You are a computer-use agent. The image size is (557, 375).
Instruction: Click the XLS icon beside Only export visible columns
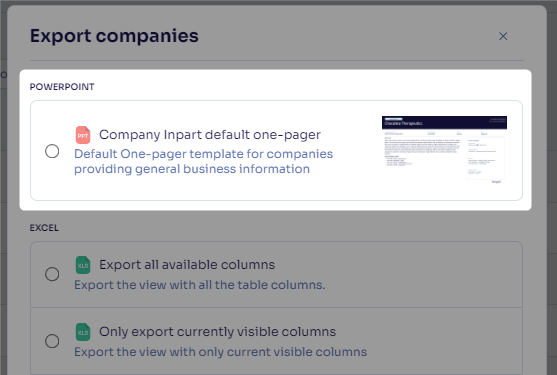pyautogui.click(x=83, y=332)
